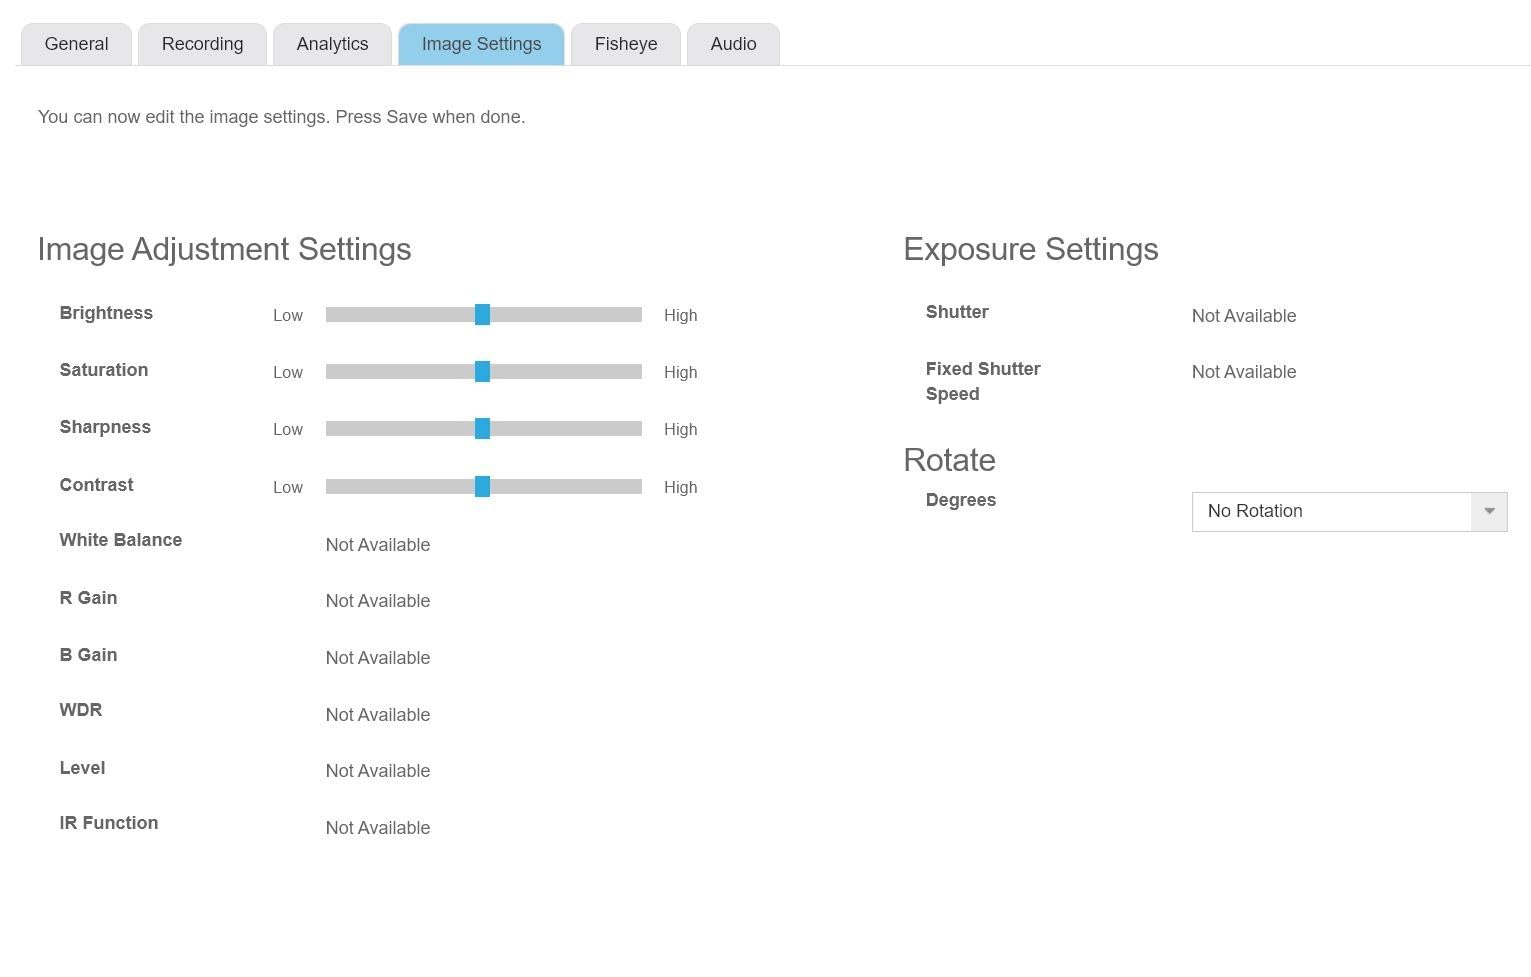Expand the rotation Degrees dropdown arrow
The image size is (1531, 977).
[1489, 511]
